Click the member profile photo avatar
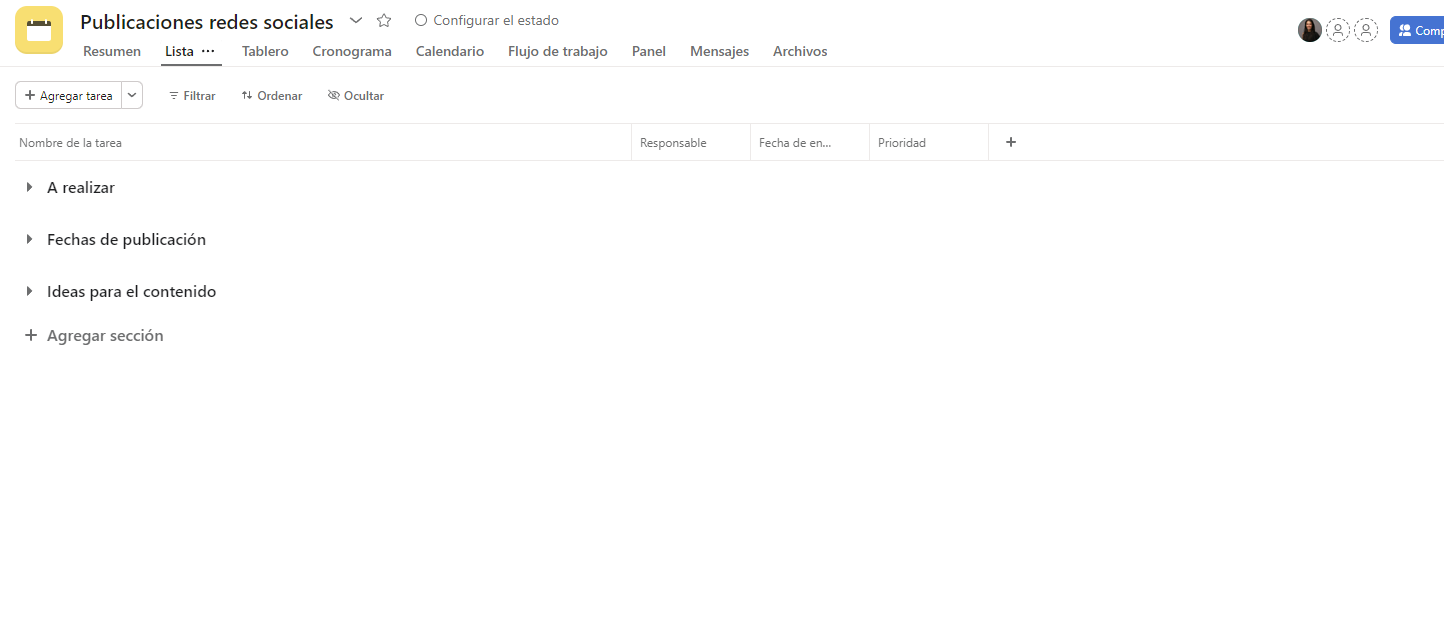Image resolution: width=1444 pixels, height=636 pixels. [1310, 30]
